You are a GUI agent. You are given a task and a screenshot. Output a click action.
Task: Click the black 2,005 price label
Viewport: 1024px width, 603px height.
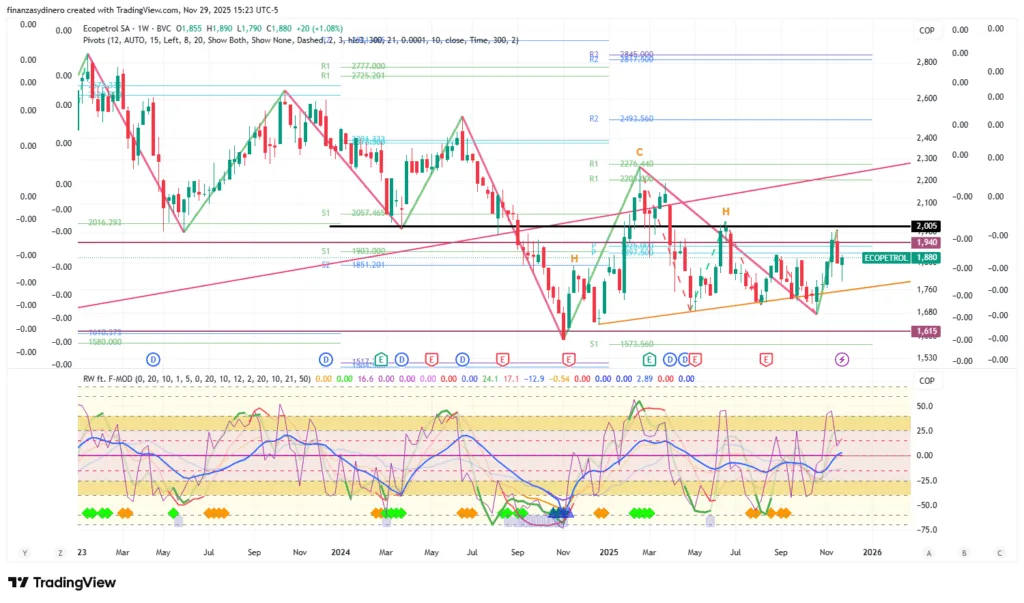point(925,227)
